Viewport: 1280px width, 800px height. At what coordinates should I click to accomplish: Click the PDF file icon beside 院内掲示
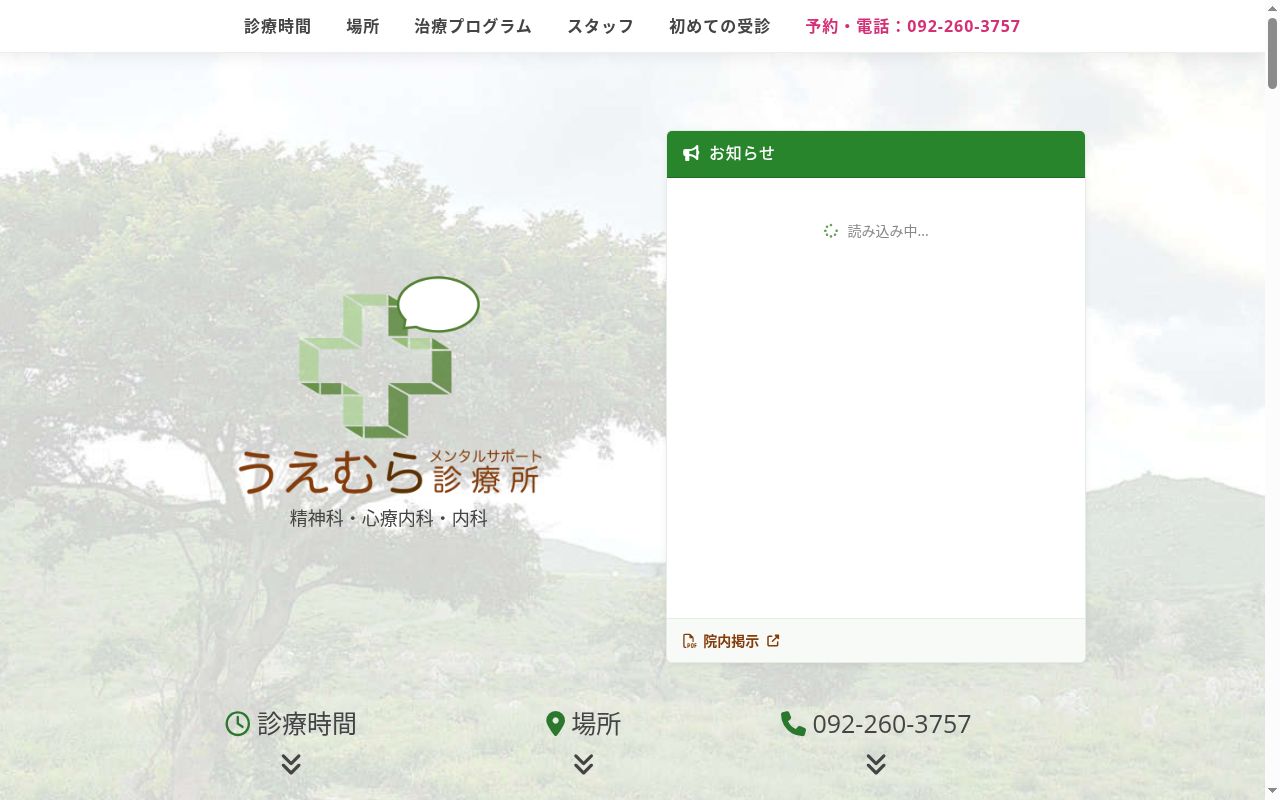click(x=690, y=641)
